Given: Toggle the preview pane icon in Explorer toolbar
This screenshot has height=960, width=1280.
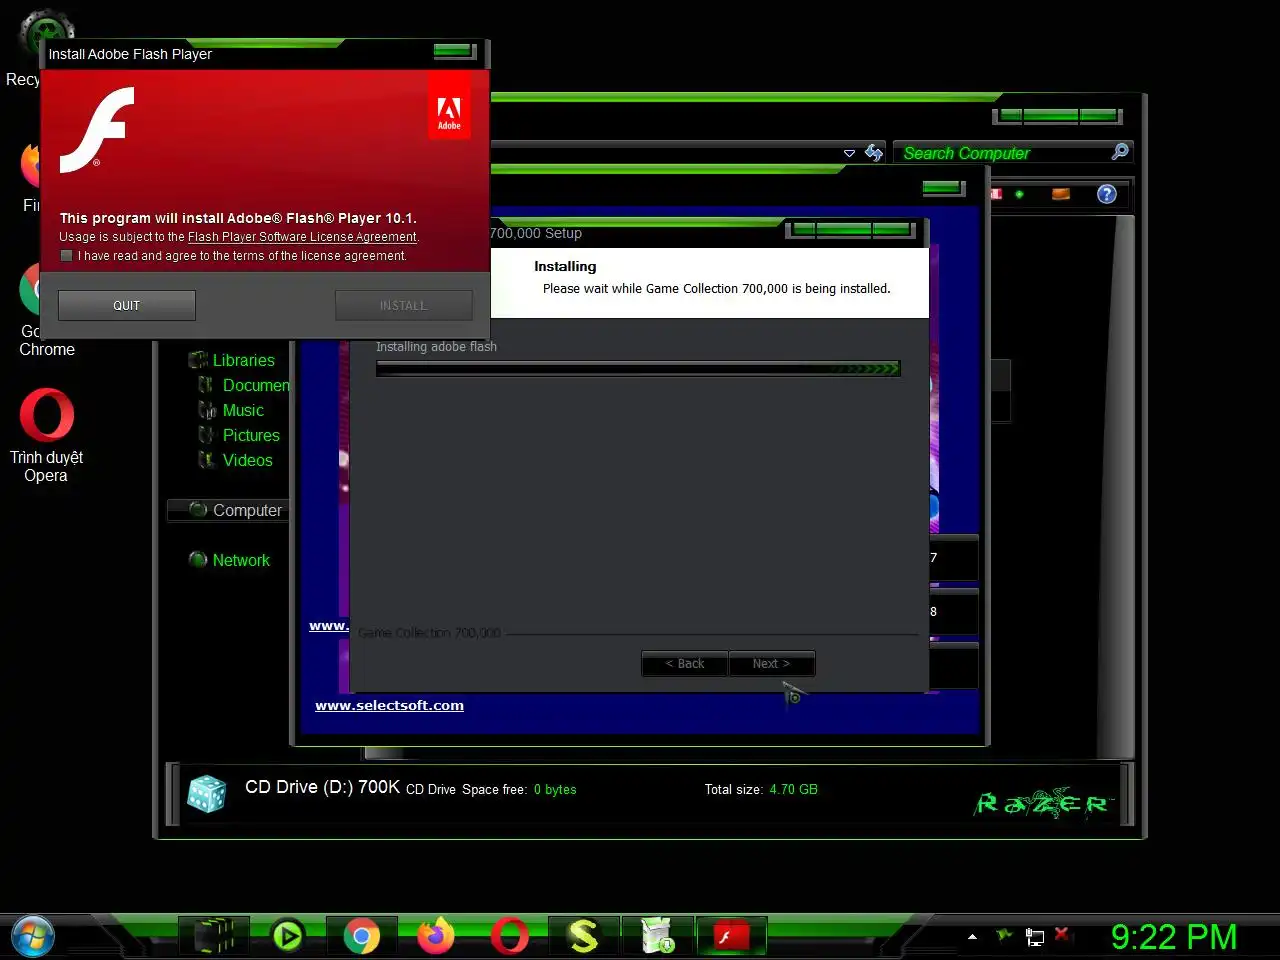Looking at the screenshot, I should pyautogui.click(x=1061, y=194).
